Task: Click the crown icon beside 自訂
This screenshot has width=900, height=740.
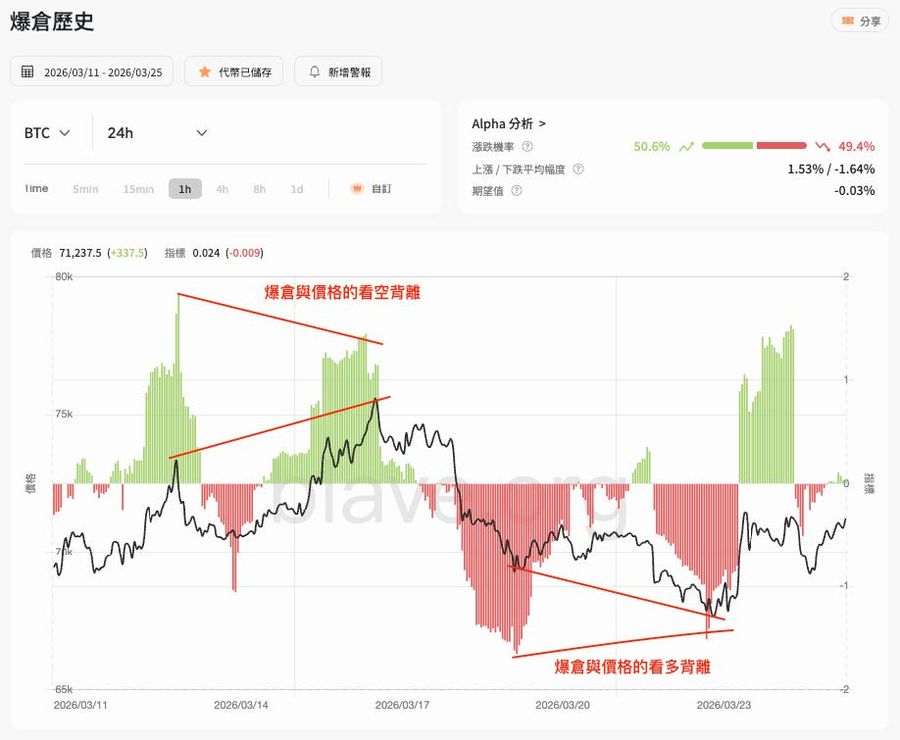Action: 359,188
